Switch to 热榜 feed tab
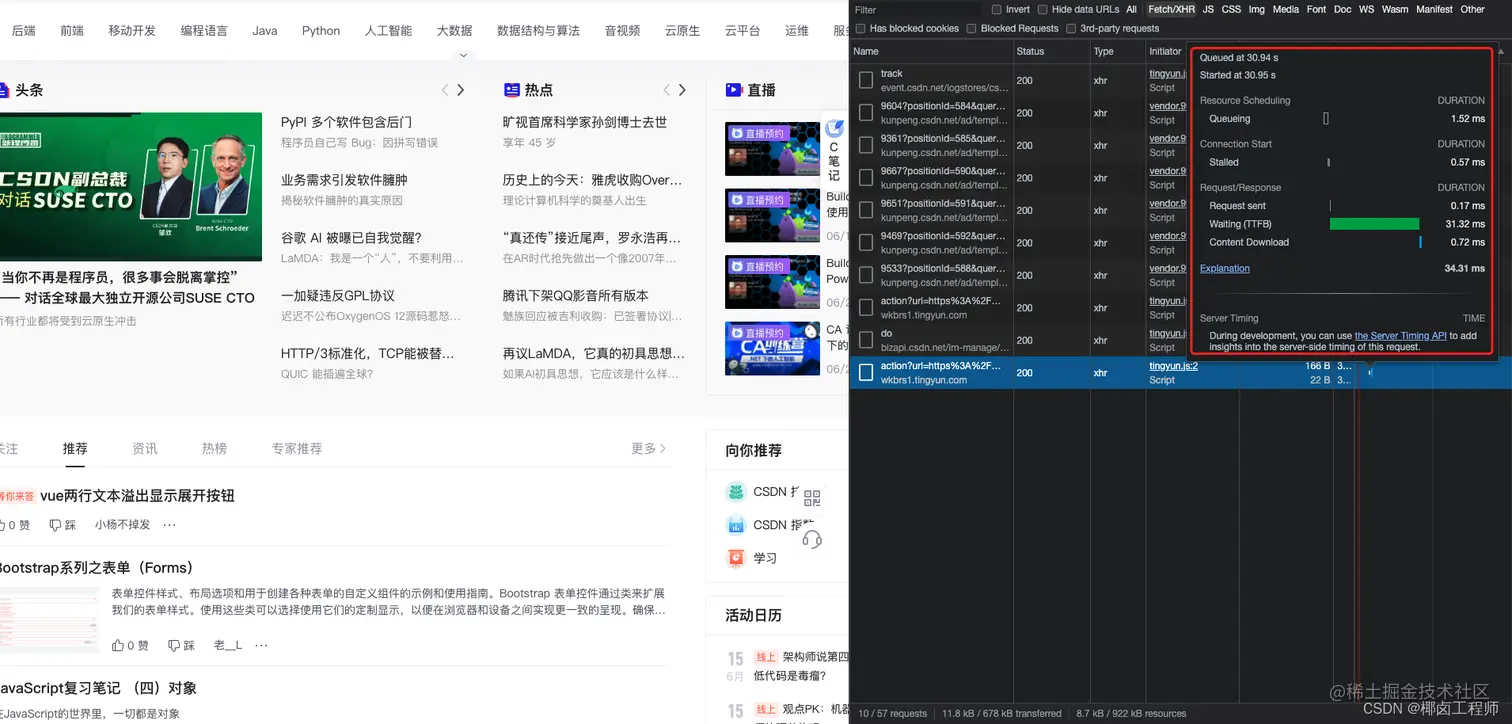1512x724 pixels. pos(214,449)
